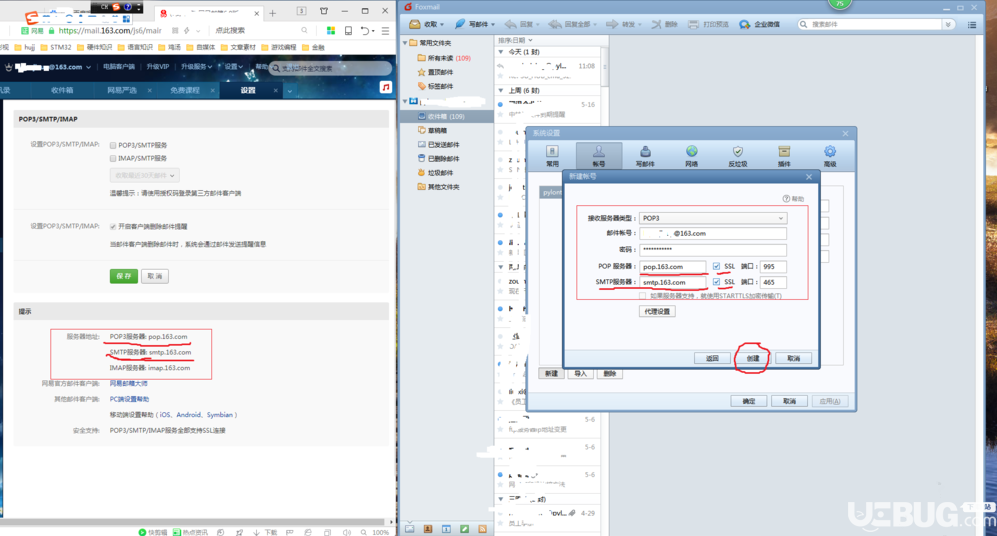Open the more-tabs chevron next to 设置 tab

(289, 91)
